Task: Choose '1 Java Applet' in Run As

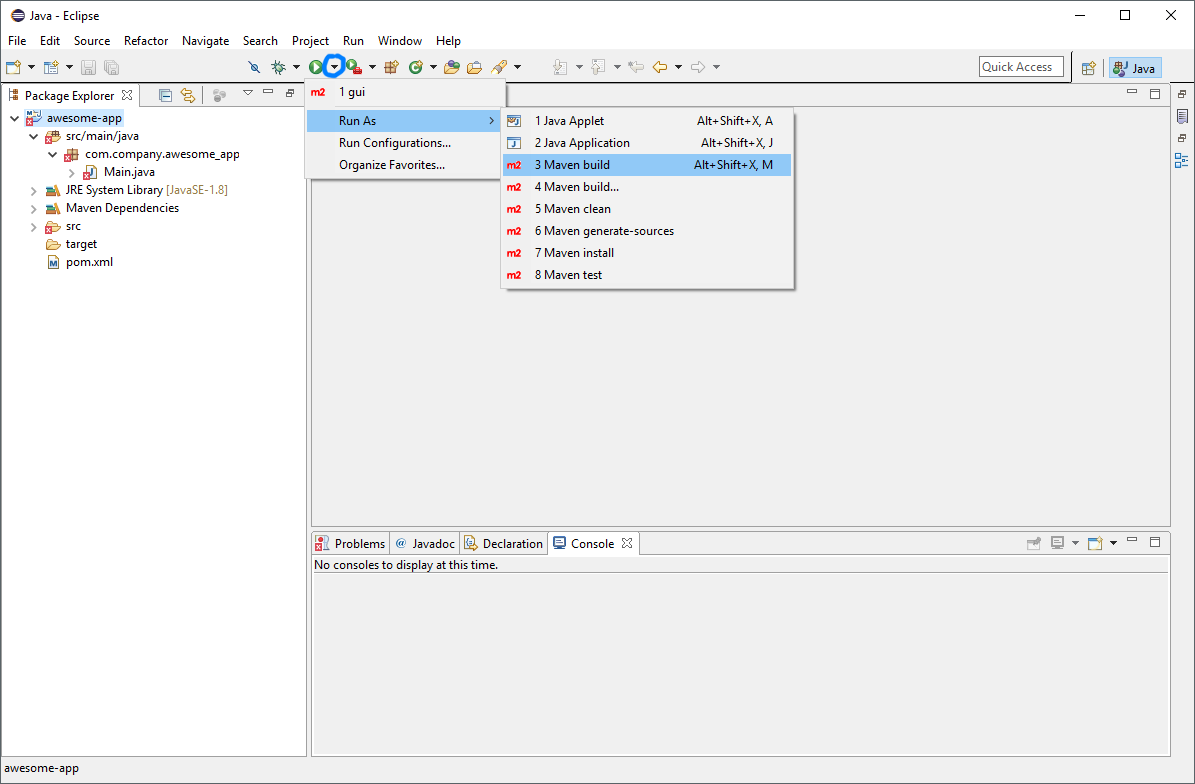Action: (647, 120)
